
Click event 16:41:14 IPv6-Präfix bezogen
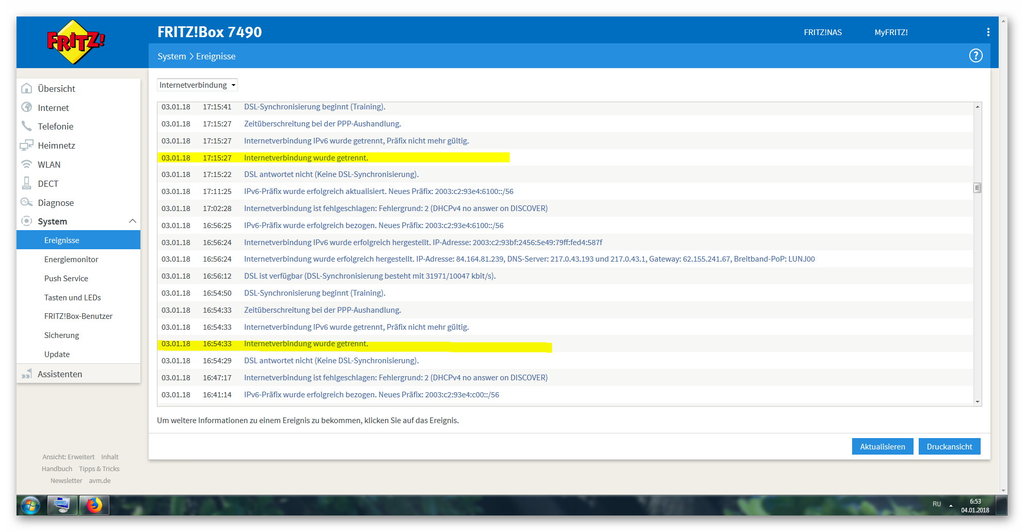pos(566,394)
